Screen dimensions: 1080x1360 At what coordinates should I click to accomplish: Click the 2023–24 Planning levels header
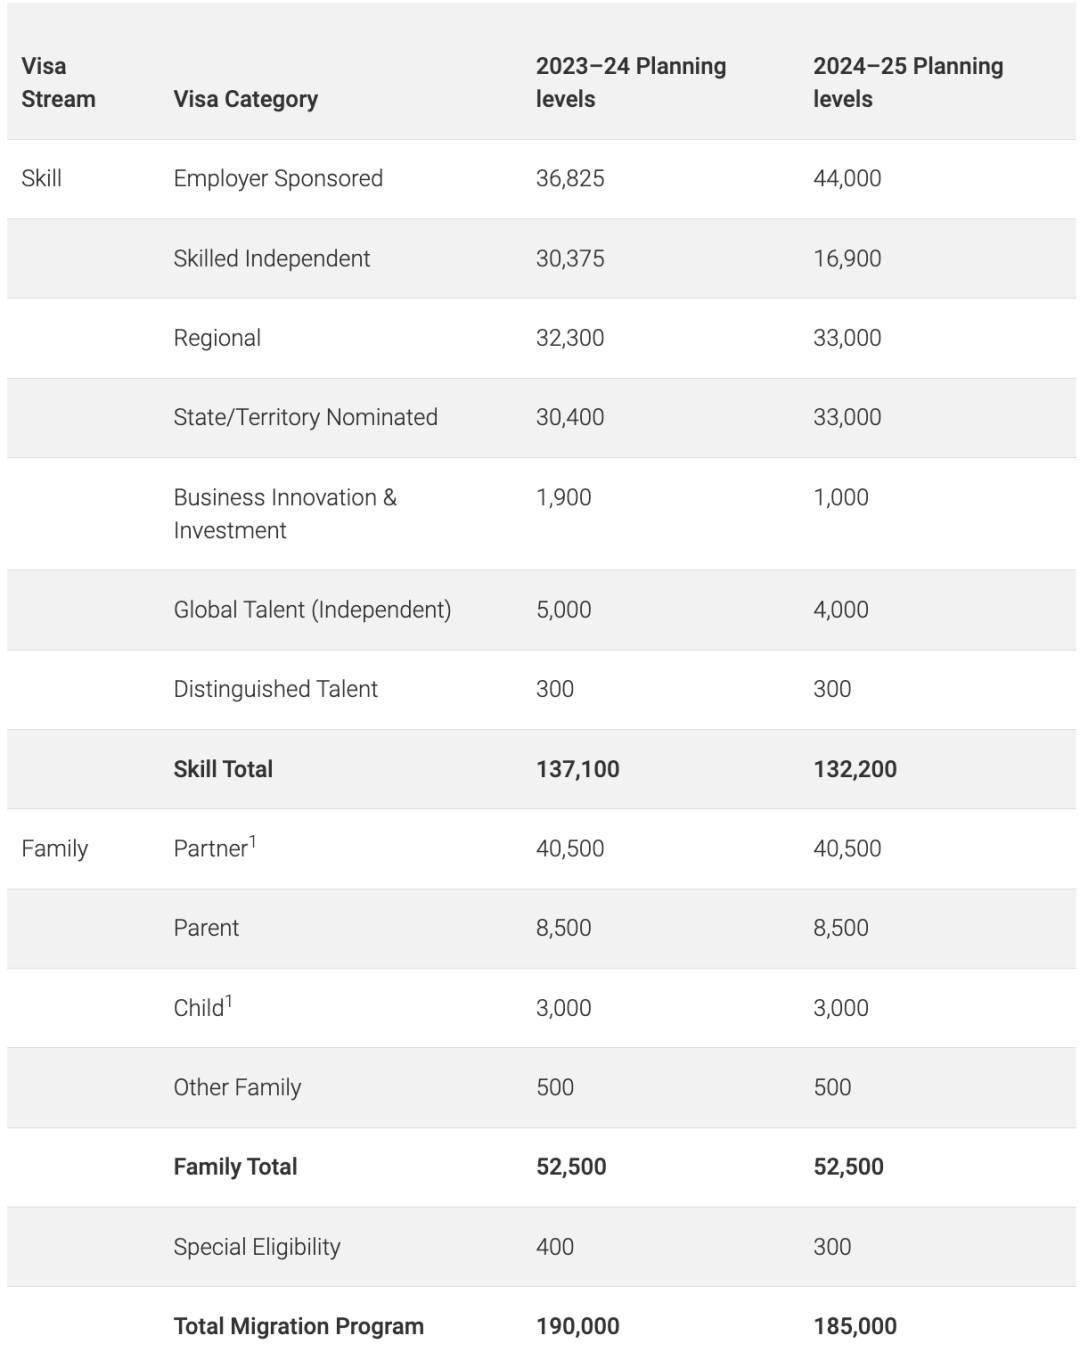point(630,82)
